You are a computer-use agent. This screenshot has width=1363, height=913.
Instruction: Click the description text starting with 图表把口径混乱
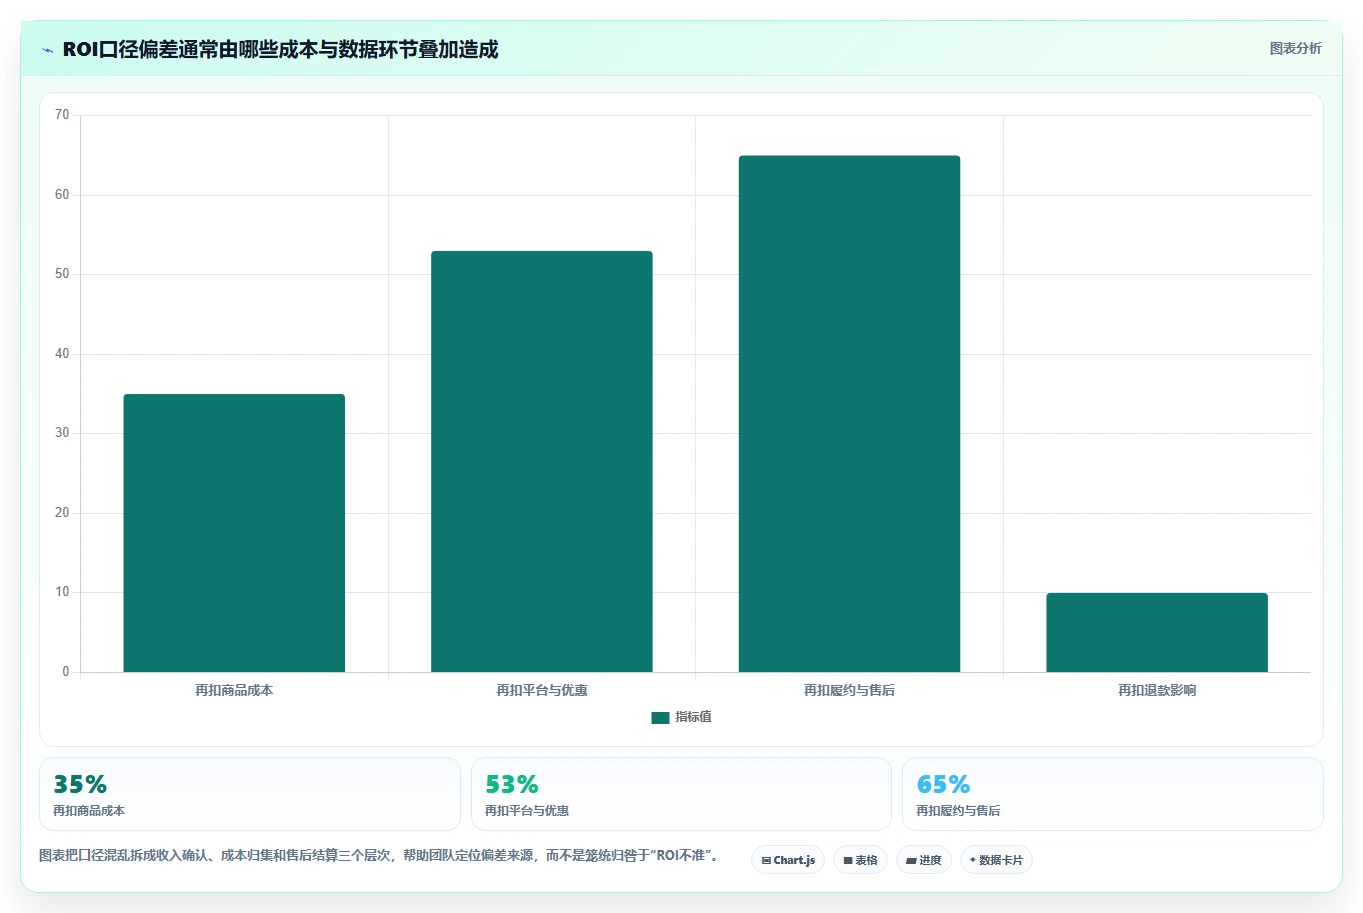point(381,856)
